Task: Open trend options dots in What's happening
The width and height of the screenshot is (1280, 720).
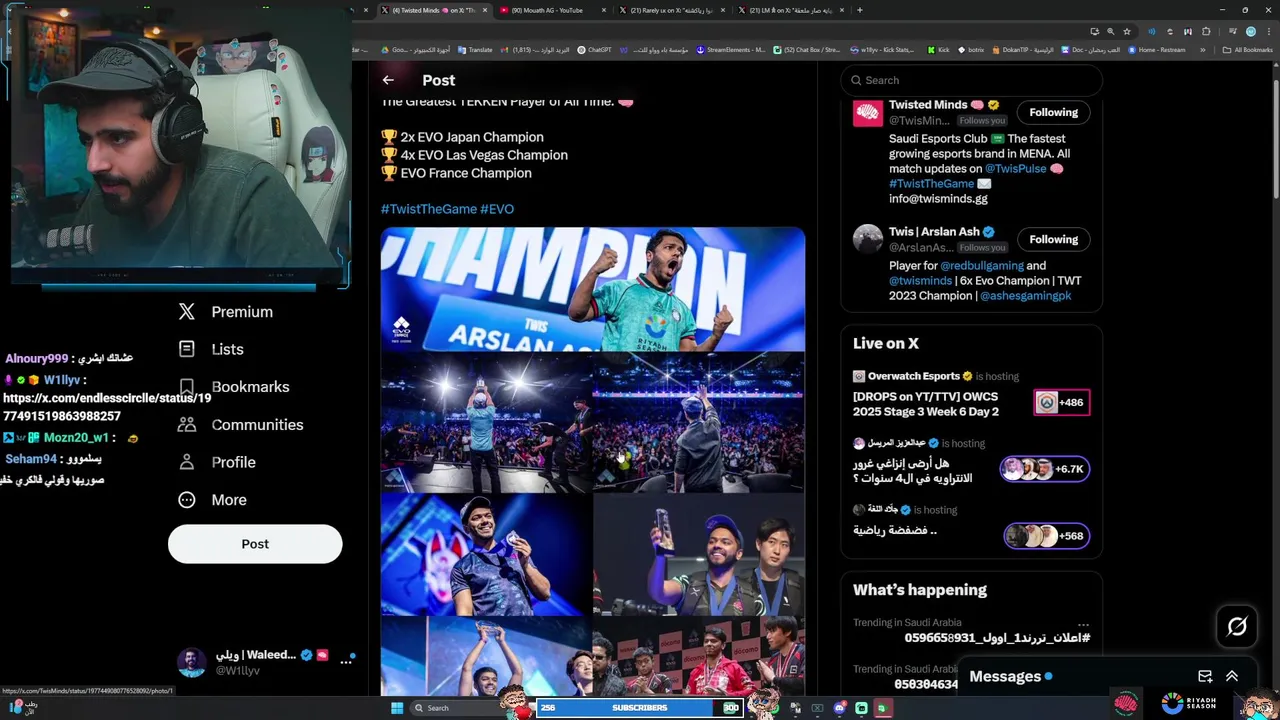Action: (1083, 623)
